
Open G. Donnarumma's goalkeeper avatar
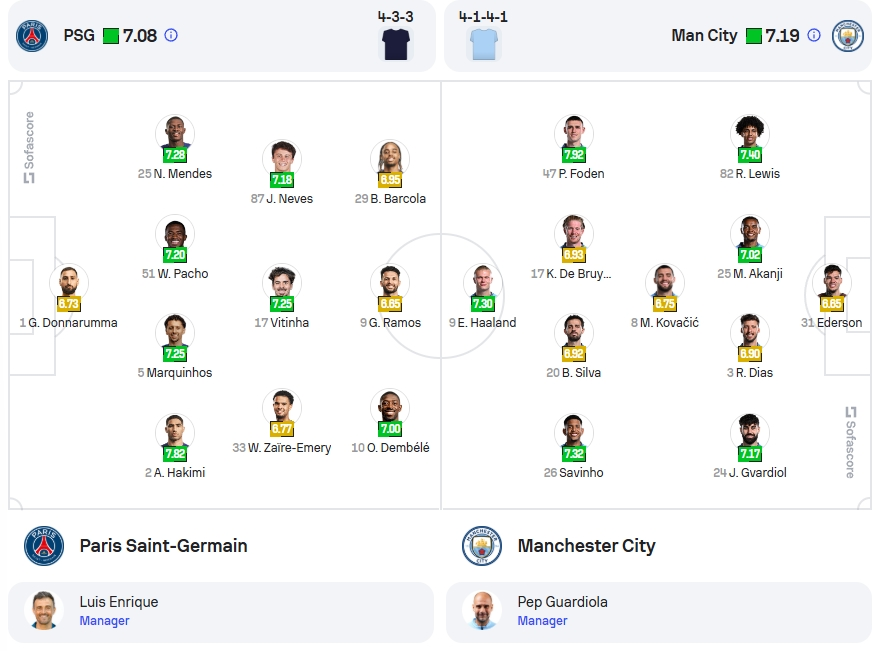tap(69, 283)
